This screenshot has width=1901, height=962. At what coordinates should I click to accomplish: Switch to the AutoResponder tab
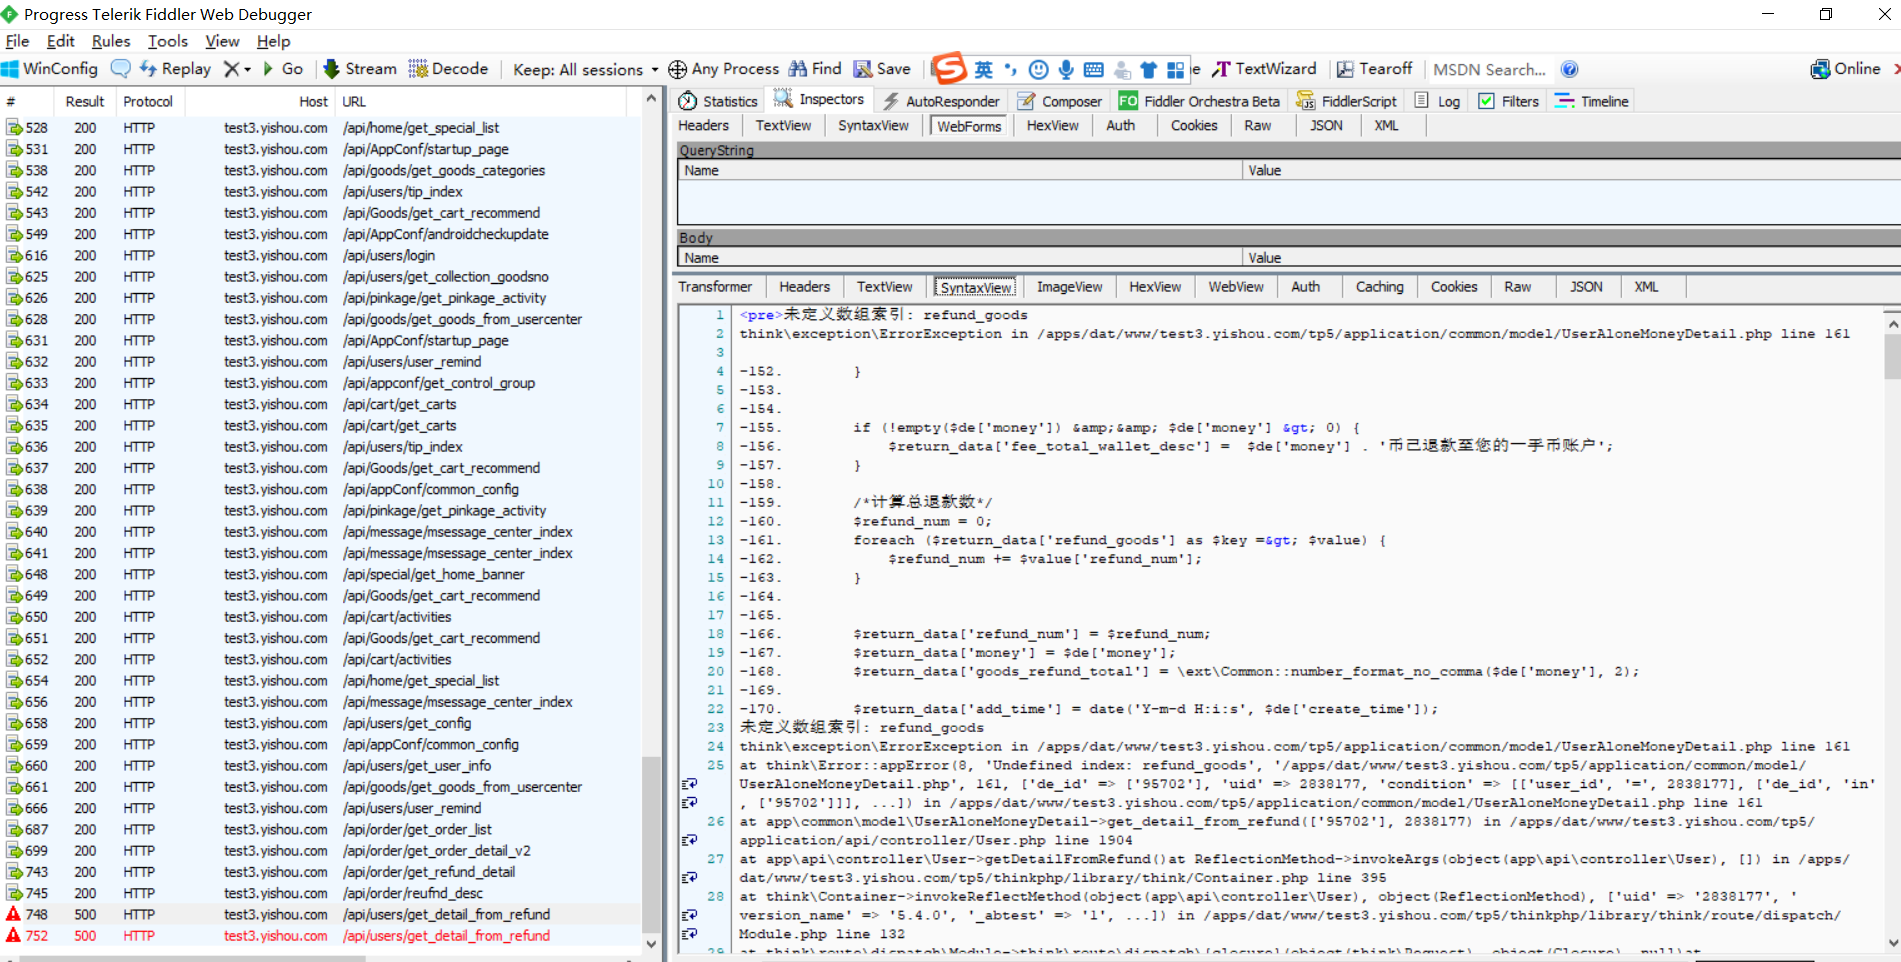[941, 101]
